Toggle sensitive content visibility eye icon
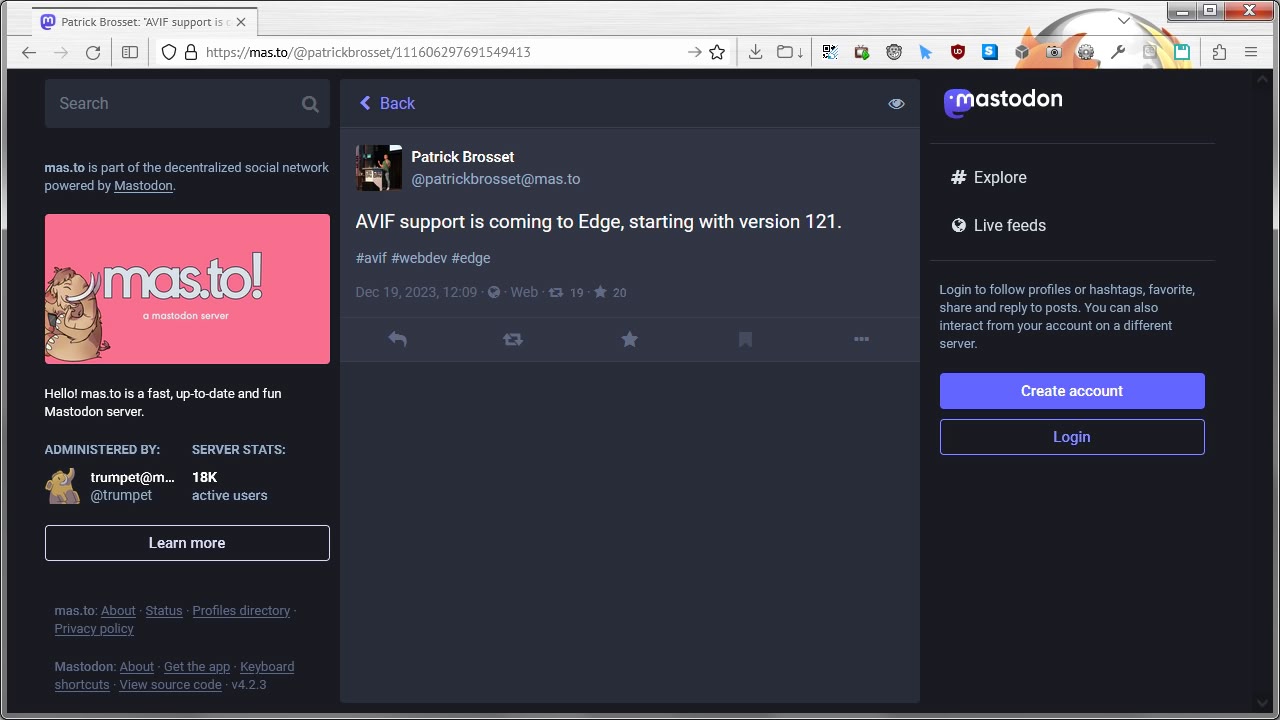The image size is (1280, 720). (896, 103)
